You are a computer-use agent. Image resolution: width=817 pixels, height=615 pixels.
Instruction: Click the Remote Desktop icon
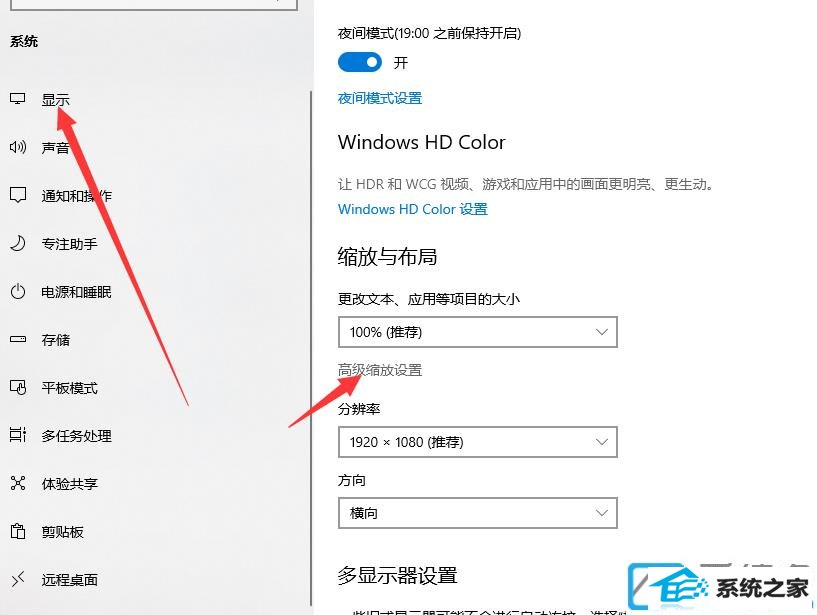point(18,579)
